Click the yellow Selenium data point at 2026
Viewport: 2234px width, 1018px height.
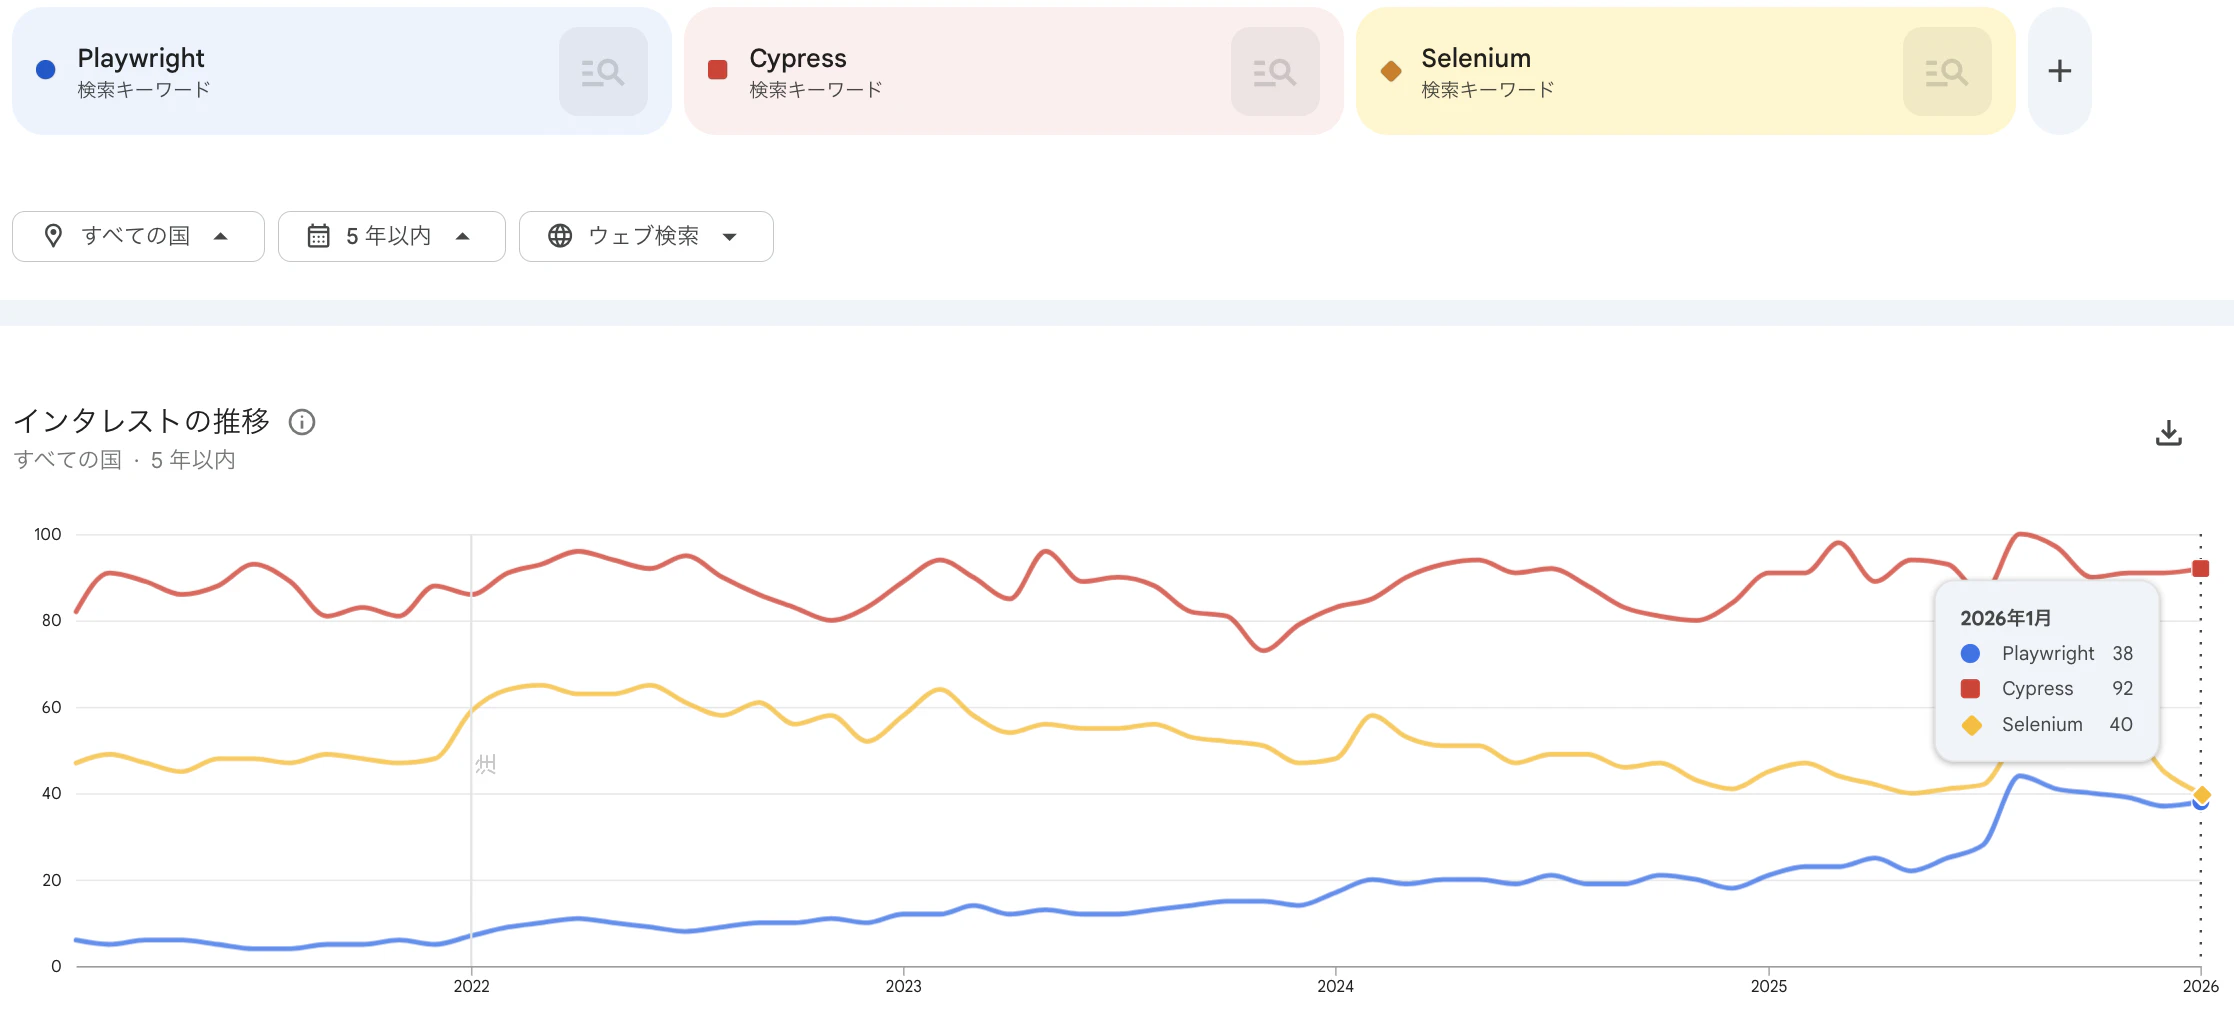pos(2201,795)
